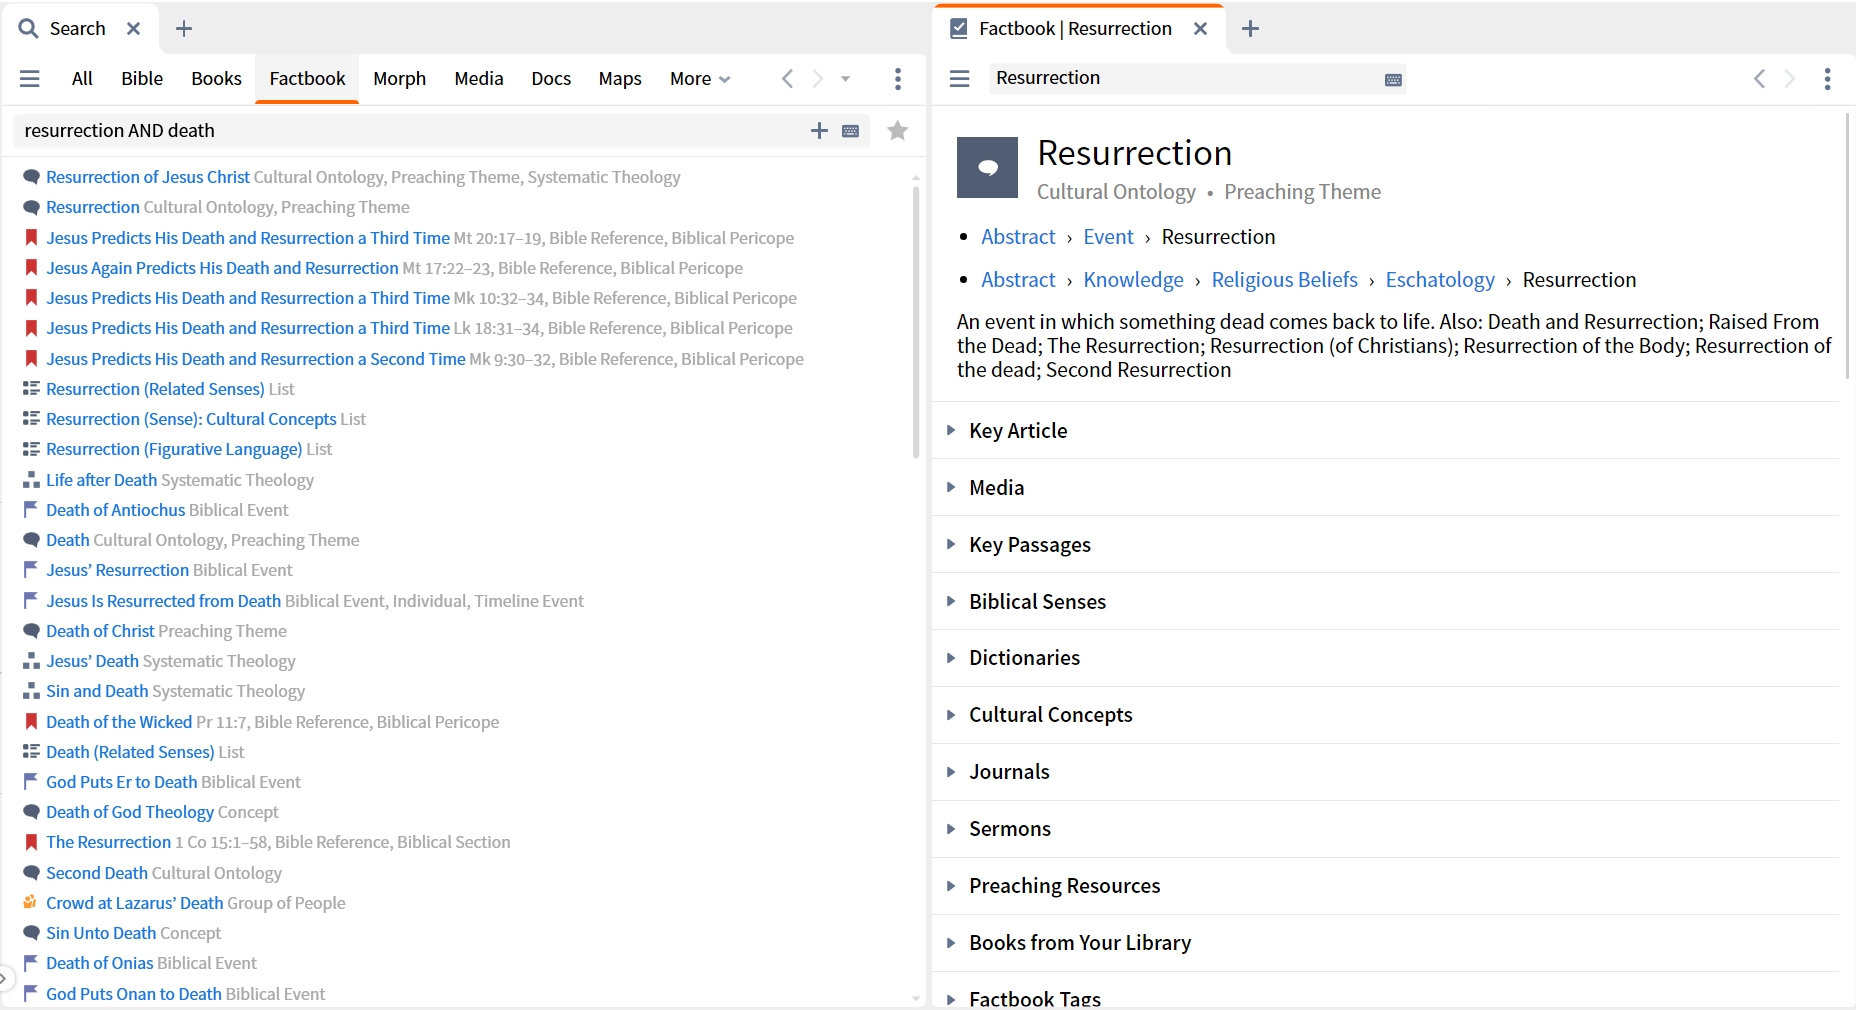
Task: Click the Factbook panel vertical scrollbar
Action: pyautogui.click(x=1849, y=245)
